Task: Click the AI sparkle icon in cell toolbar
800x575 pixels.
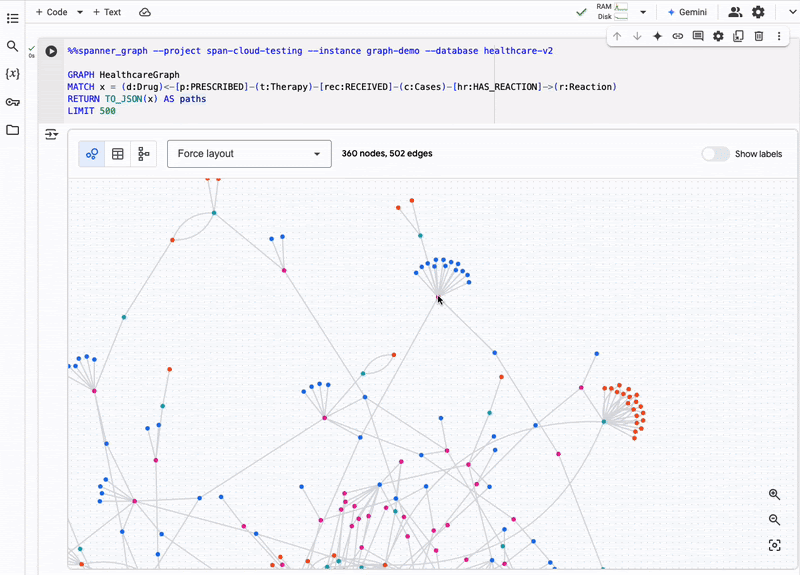Action: coord(657,36)
